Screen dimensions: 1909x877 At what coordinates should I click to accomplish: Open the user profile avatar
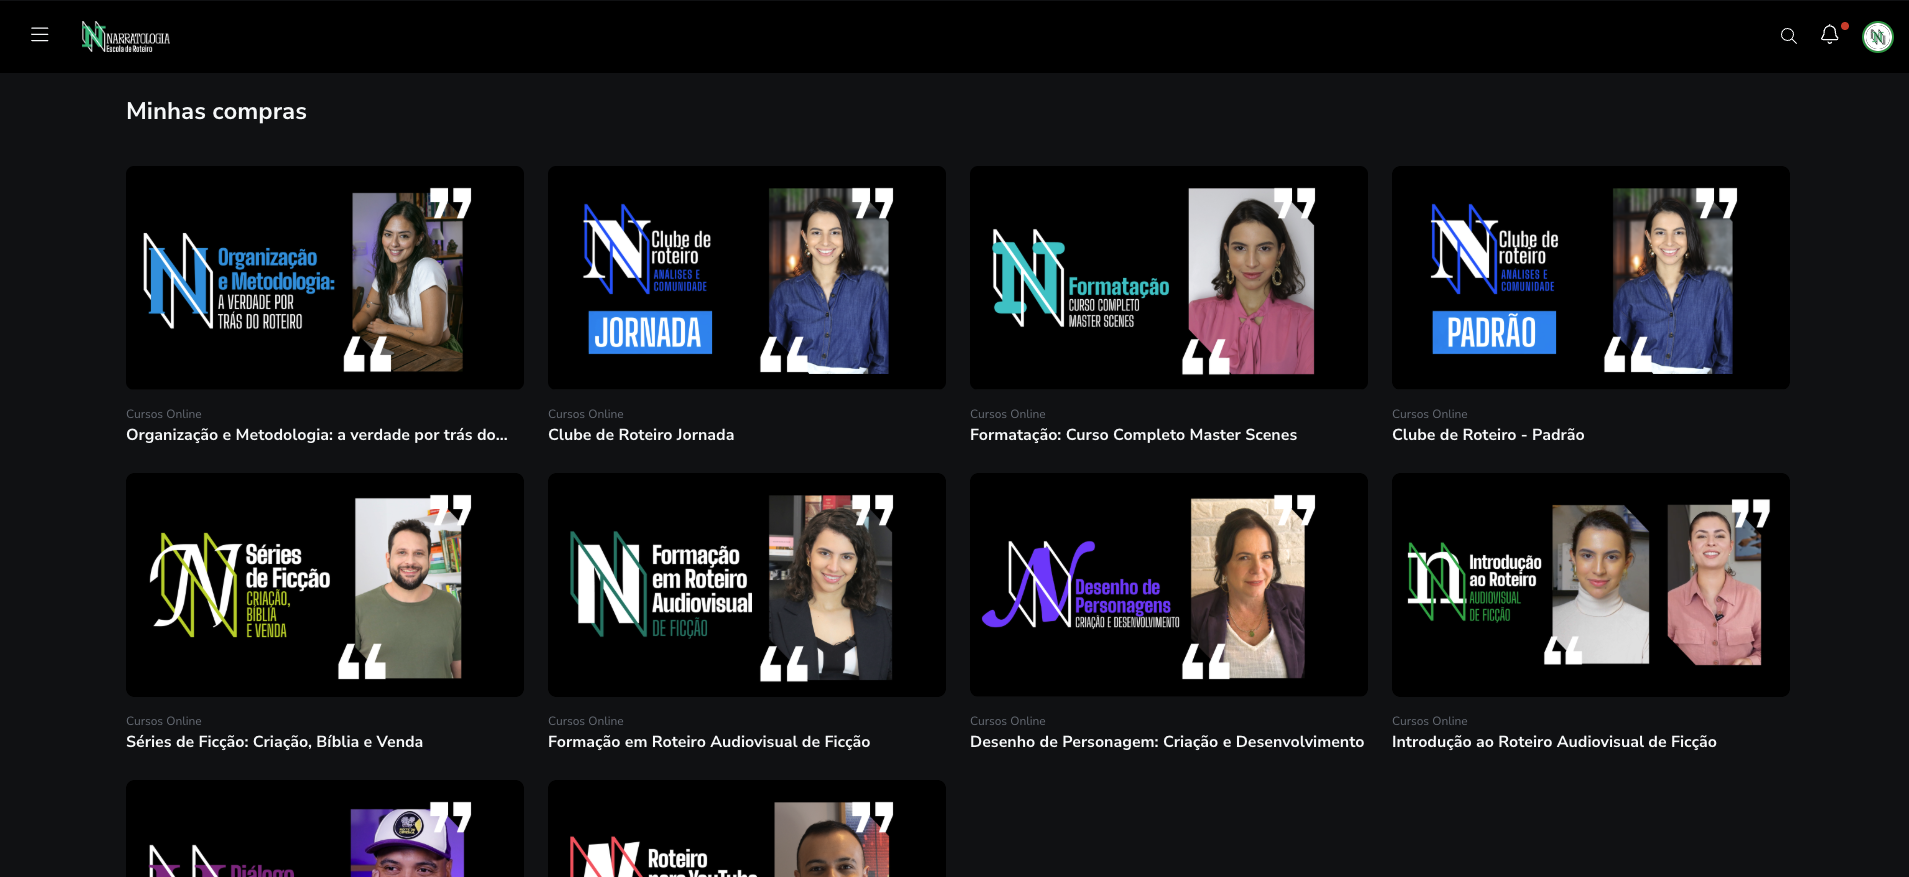coord(1878,37)
